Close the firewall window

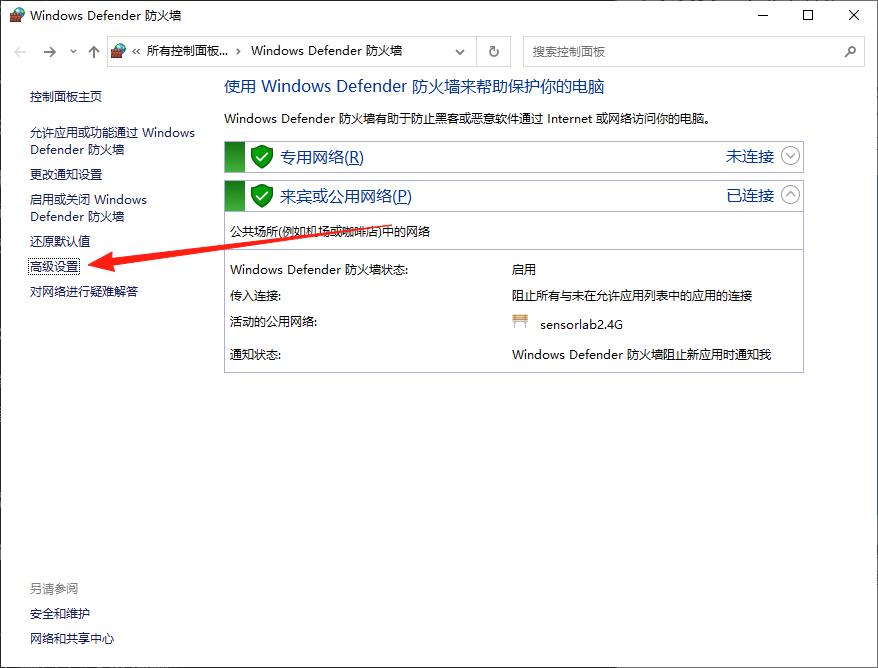tap(853, 15)
